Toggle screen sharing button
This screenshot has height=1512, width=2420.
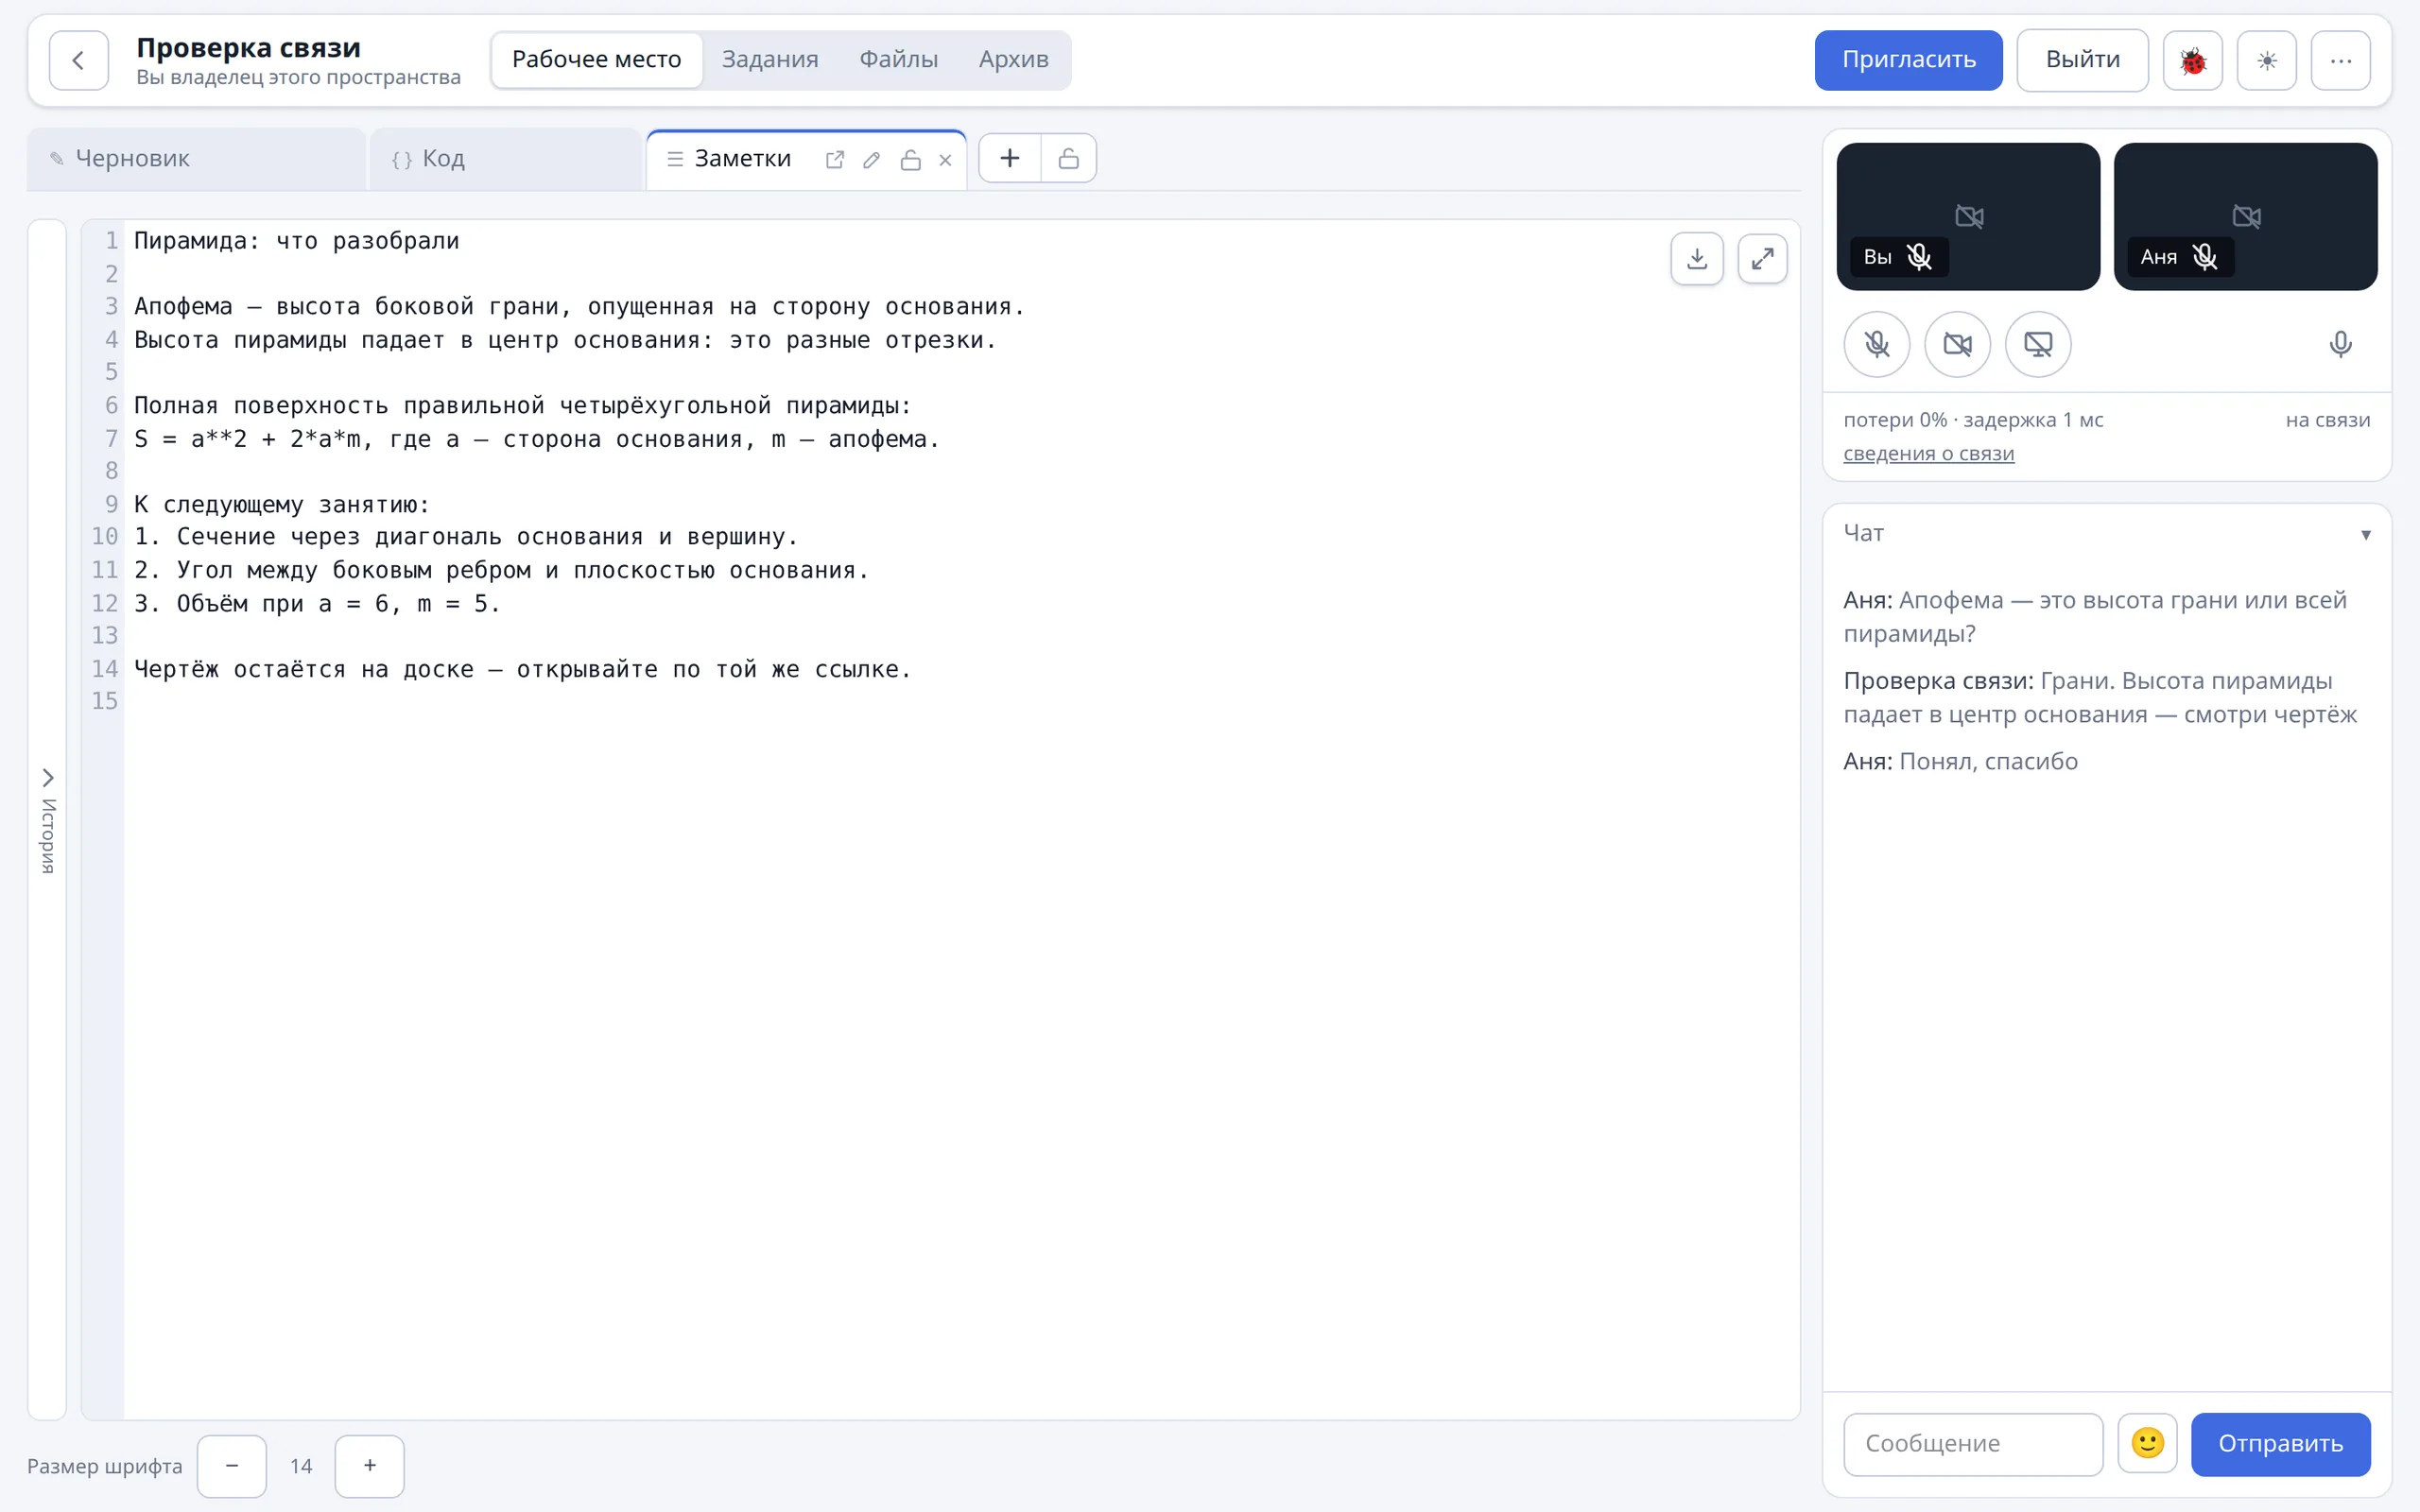2037,344
